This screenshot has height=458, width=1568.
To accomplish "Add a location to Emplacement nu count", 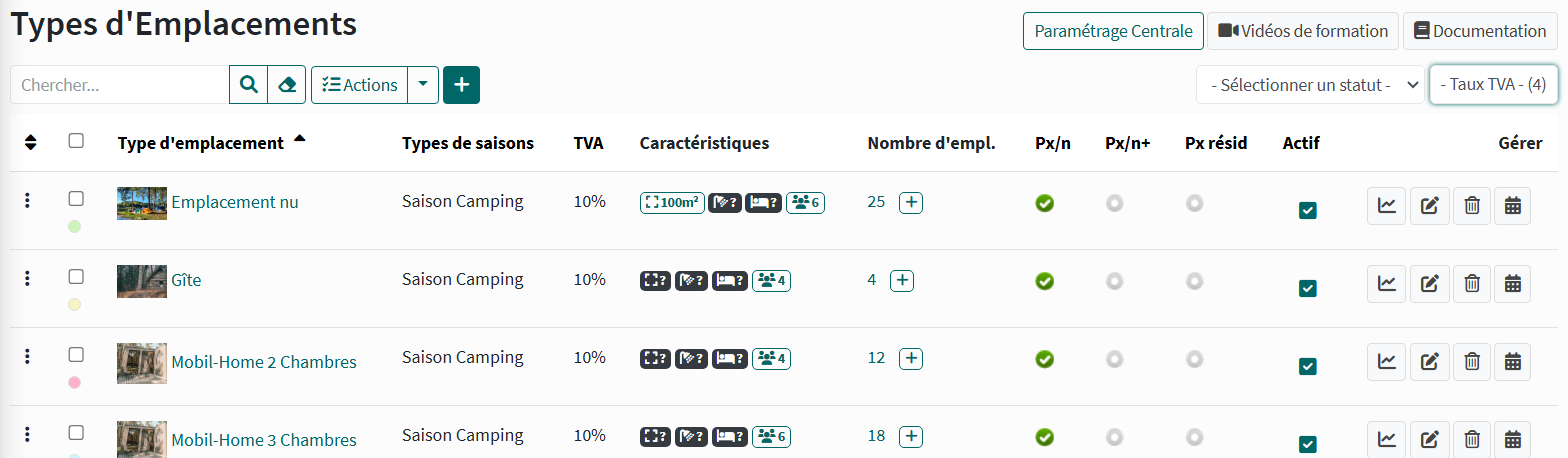I will [911, 202].
